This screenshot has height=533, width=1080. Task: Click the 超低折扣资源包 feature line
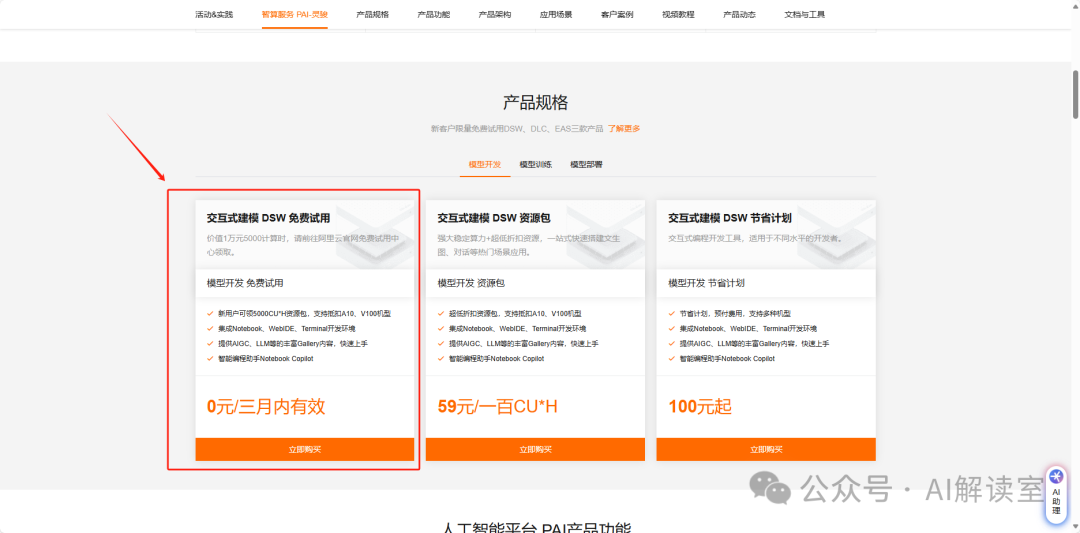point(515,313)
